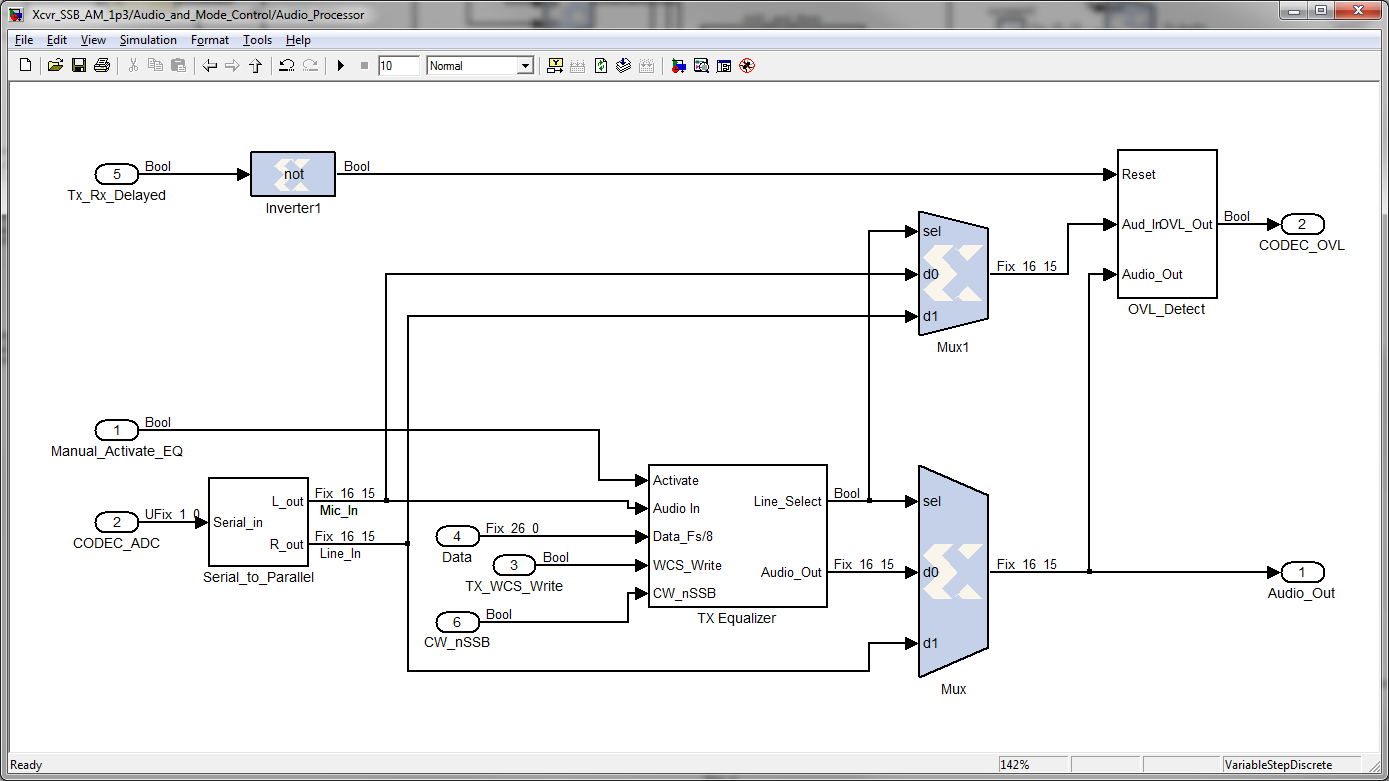Click the Fix_26_0 signal type label
This screenshot has width=1389, height=781.
click(512, 528)
